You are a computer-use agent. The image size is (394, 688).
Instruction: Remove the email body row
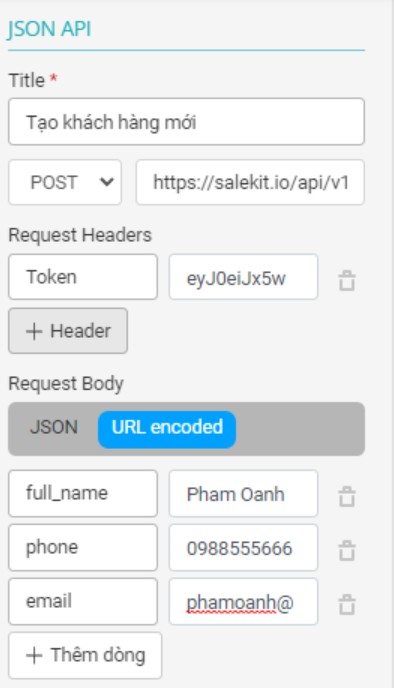tap(347, 605)
